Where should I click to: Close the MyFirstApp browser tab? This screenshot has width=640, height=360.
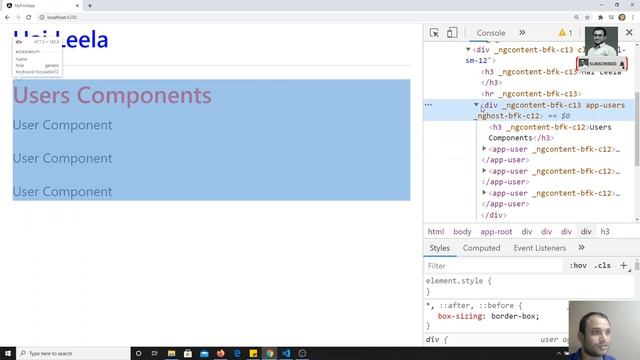[78, 6]
